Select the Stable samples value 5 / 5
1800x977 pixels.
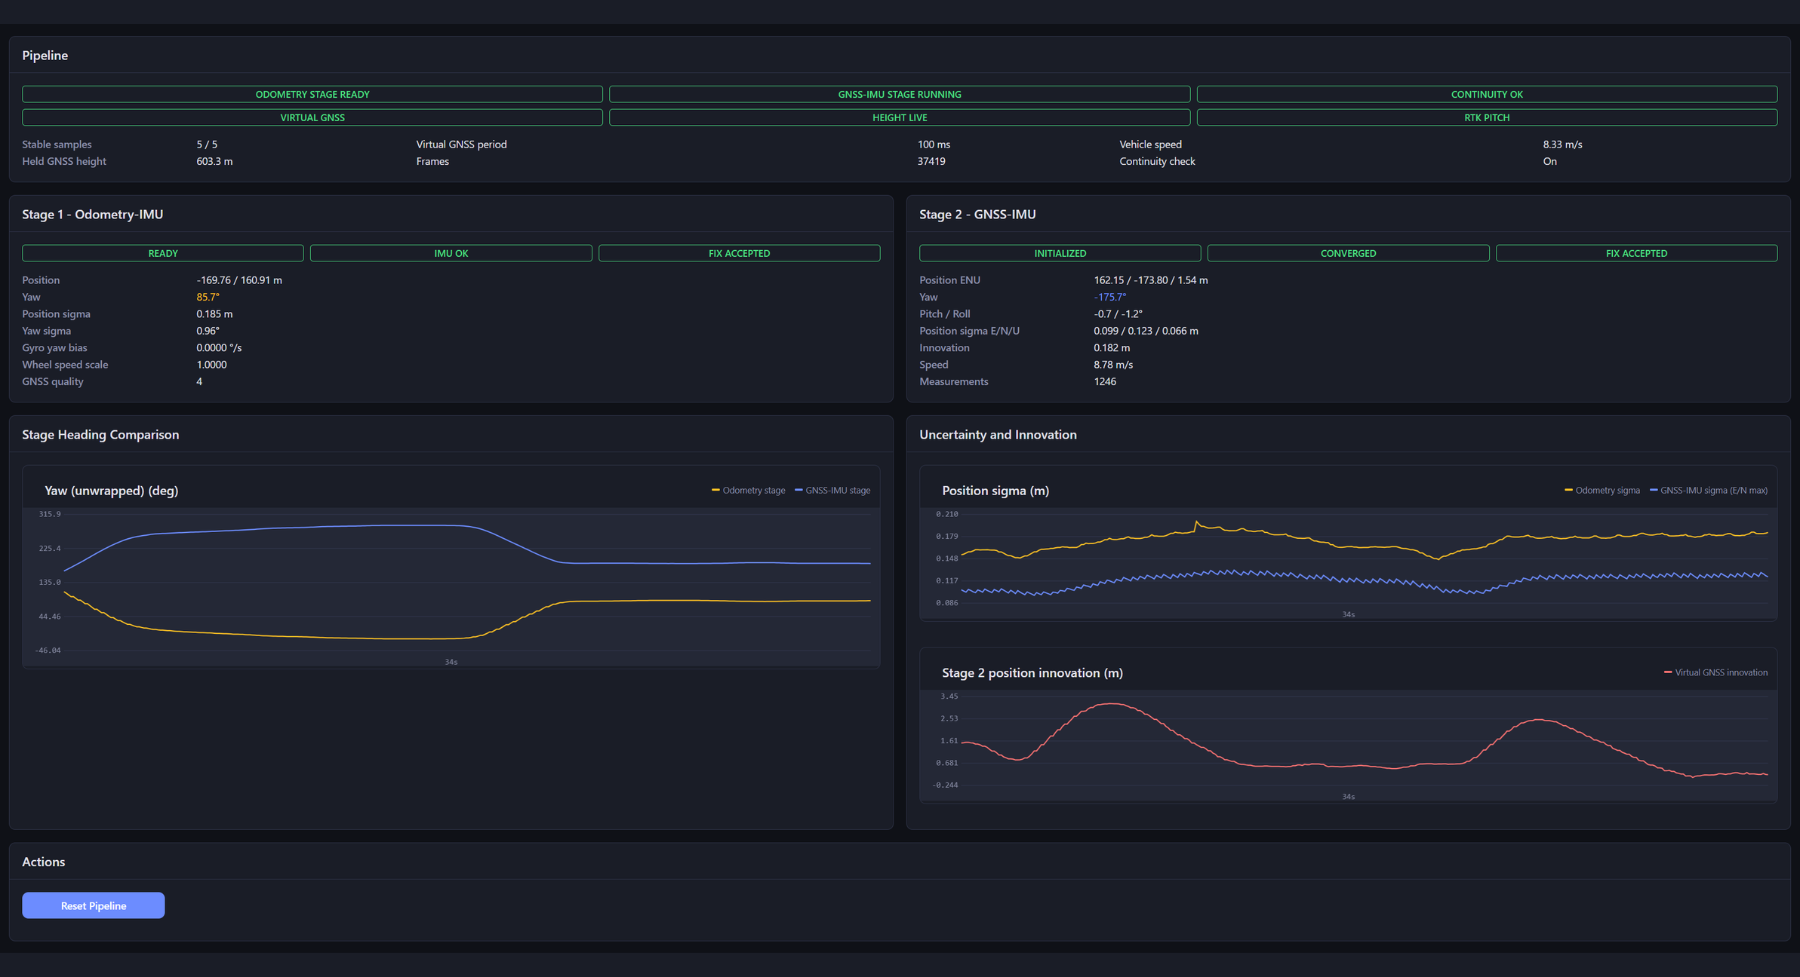coord(207,144)
